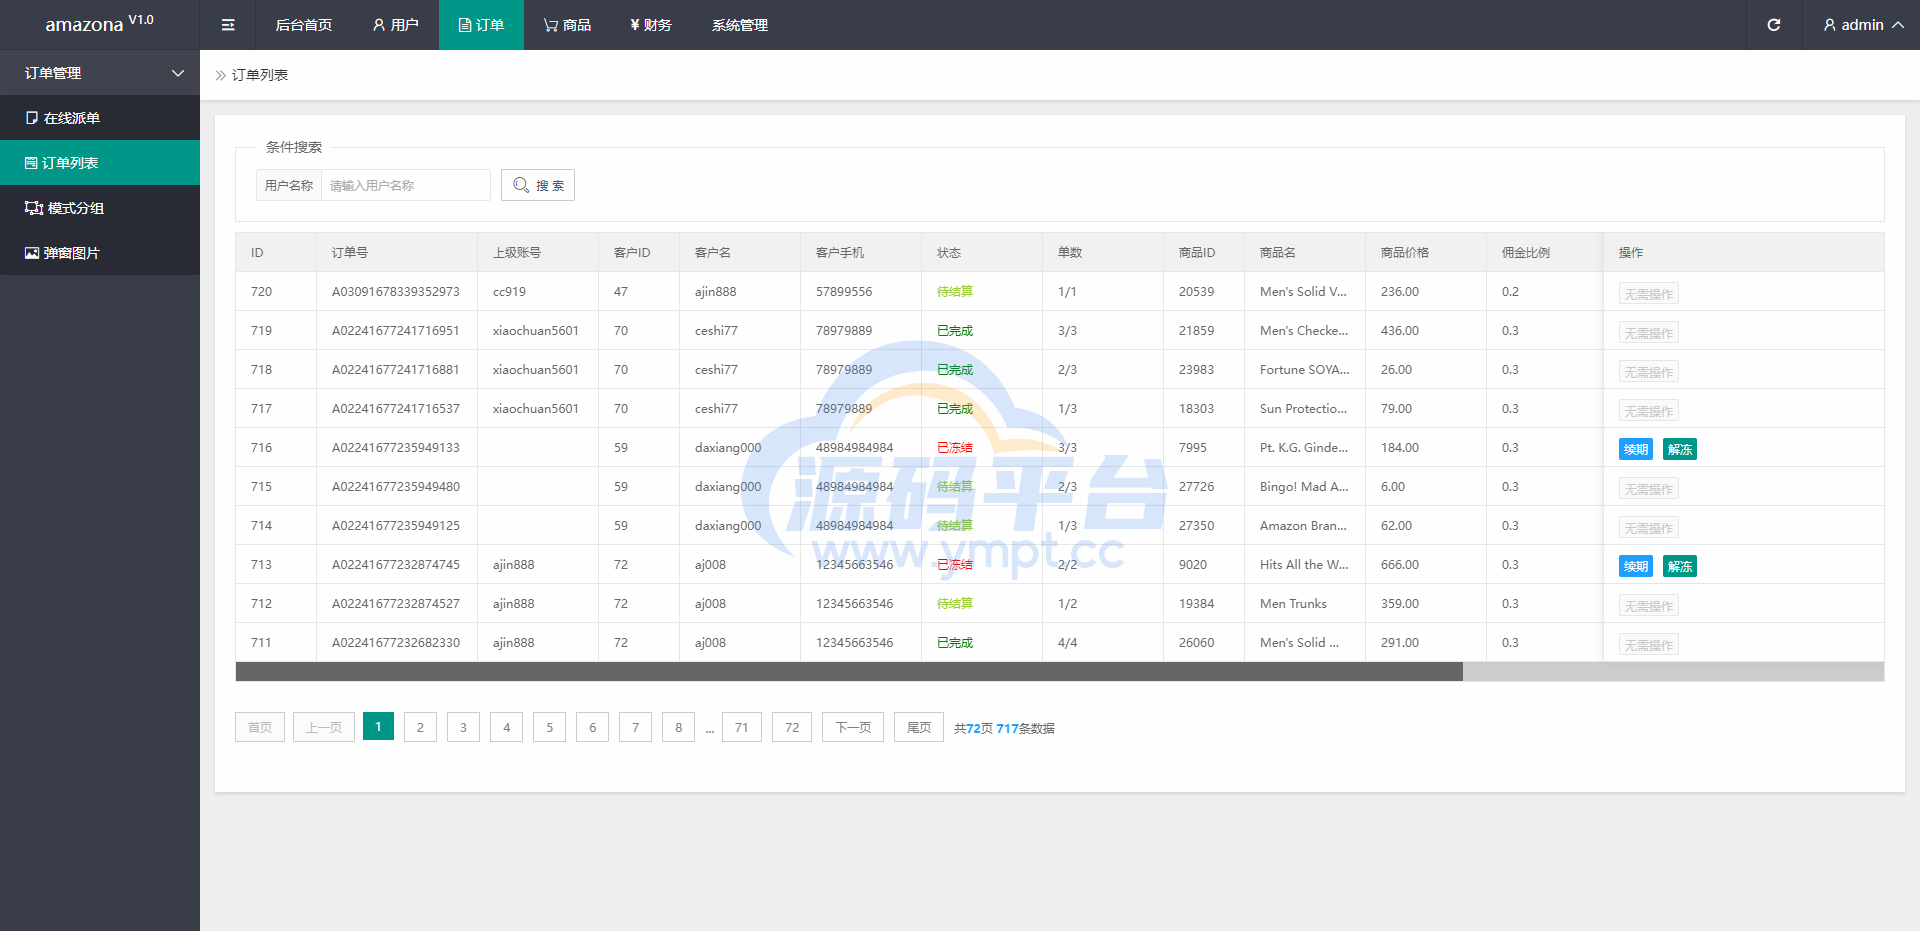Click 下一页 pagination button

pos(853,727)
